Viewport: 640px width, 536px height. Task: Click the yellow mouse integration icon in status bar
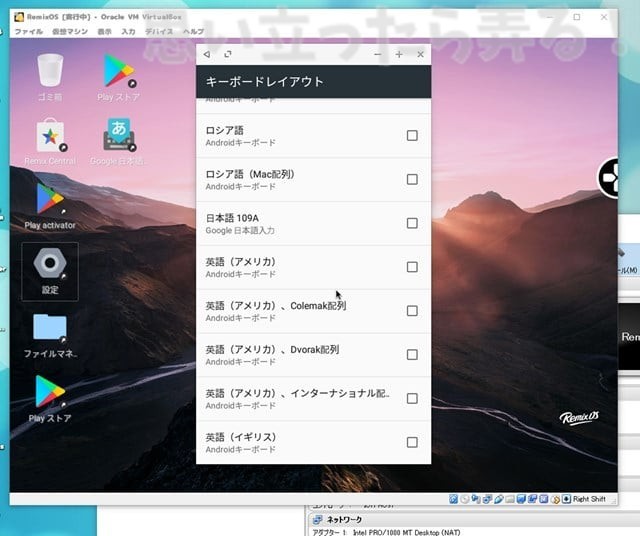[556, 499]
